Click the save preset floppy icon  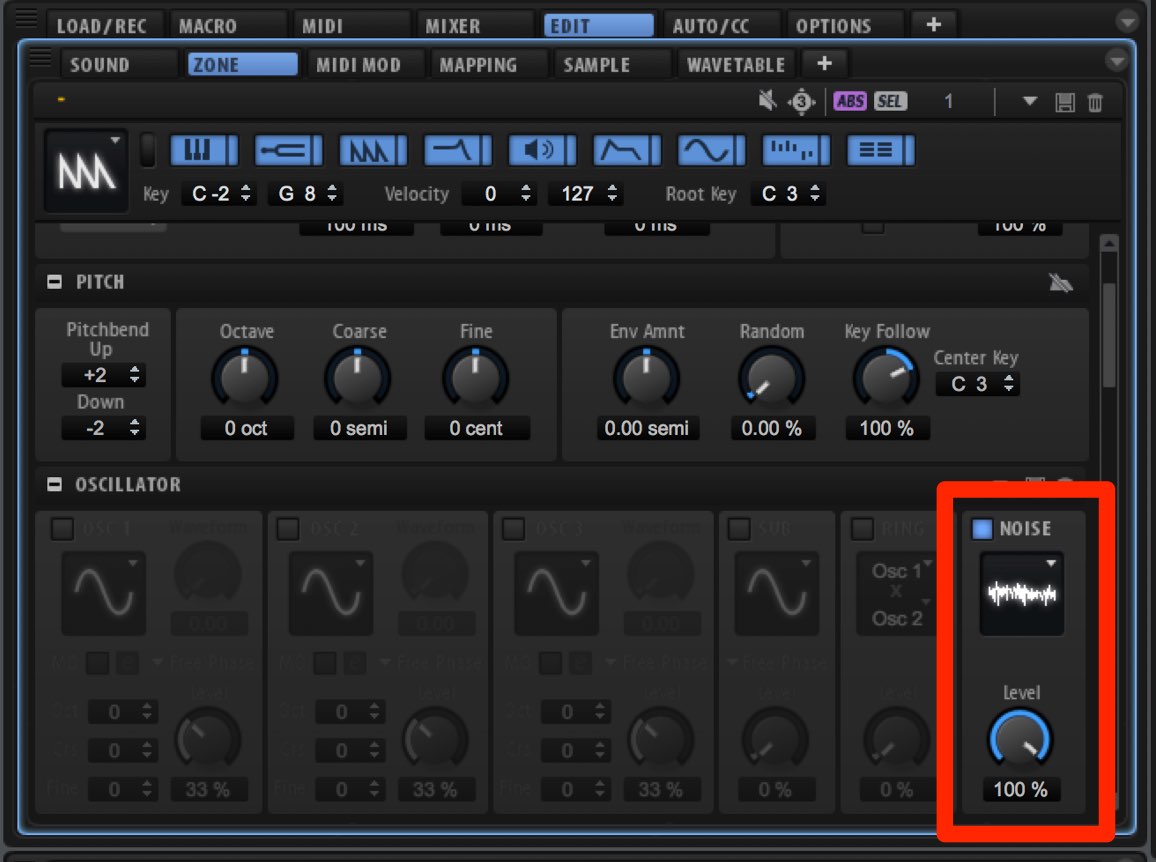(1065, 102)
